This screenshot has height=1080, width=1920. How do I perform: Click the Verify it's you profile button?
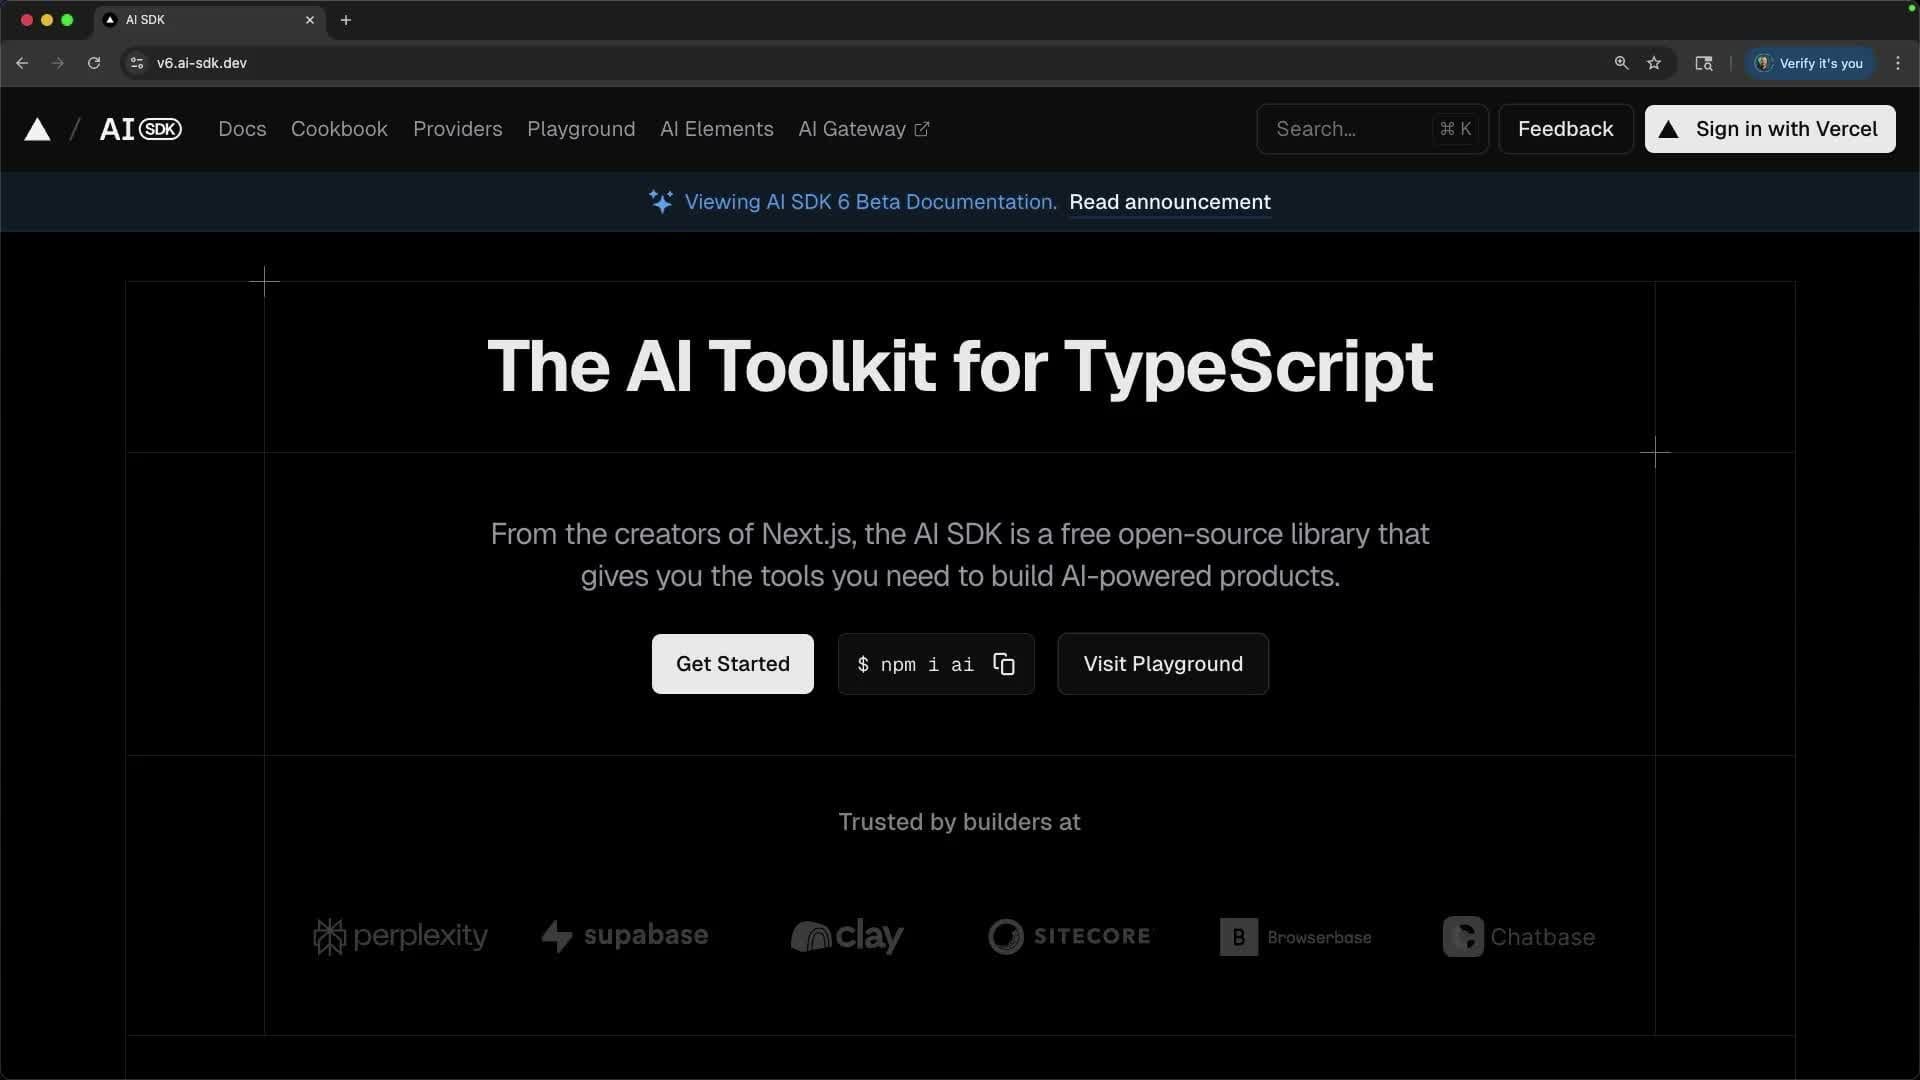pyautogui.click(x=1811, y=63)
